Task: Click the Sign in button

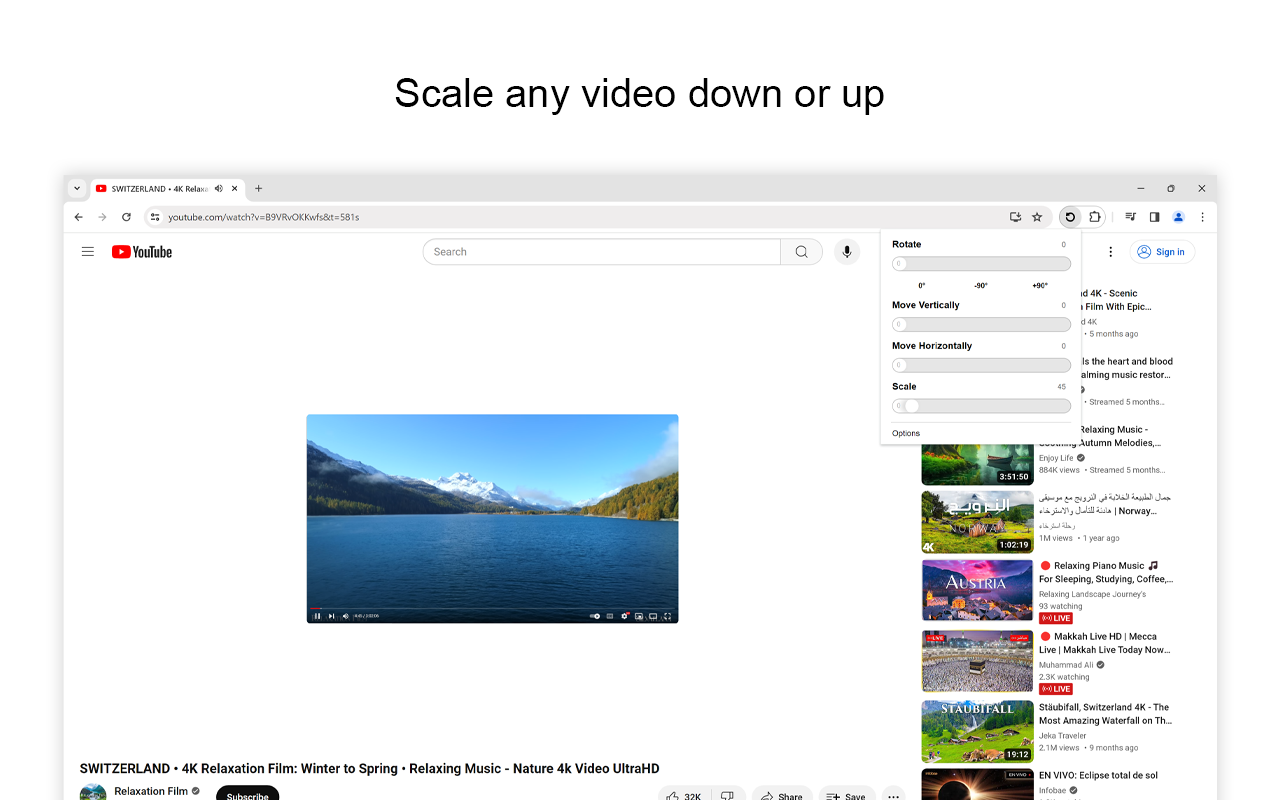Action: pyautogui.click(x=1162, y=251)
